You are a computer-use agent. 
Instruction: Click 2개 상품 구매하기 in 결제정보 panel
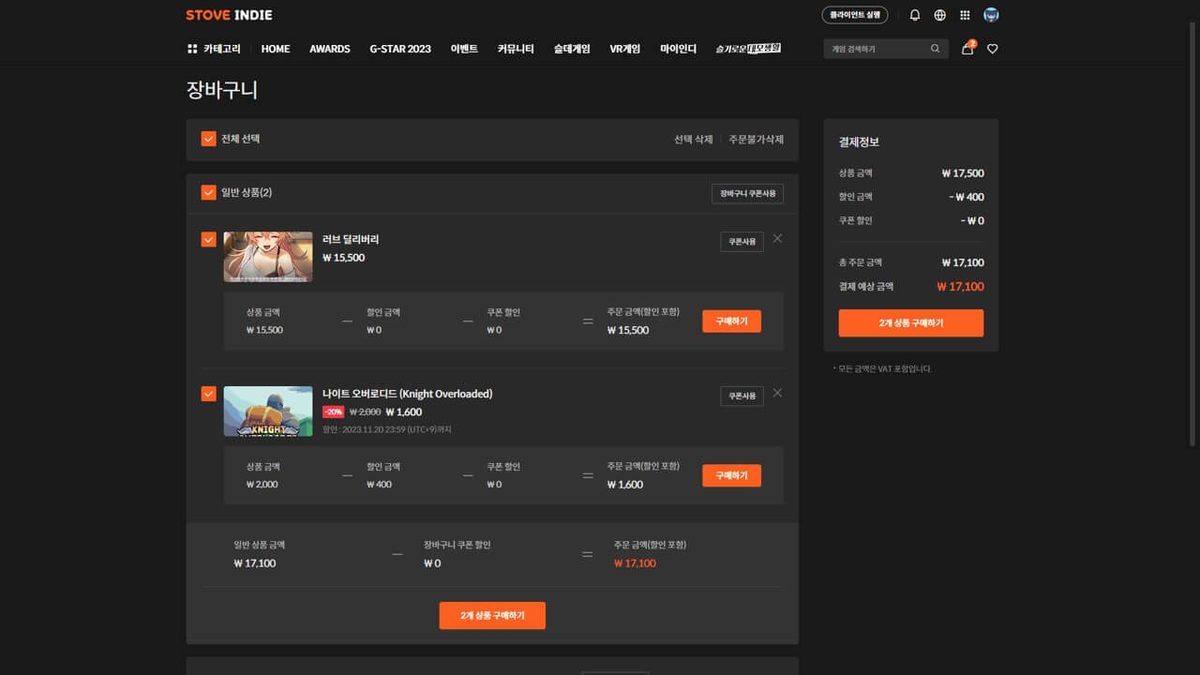tap(911, 323)
